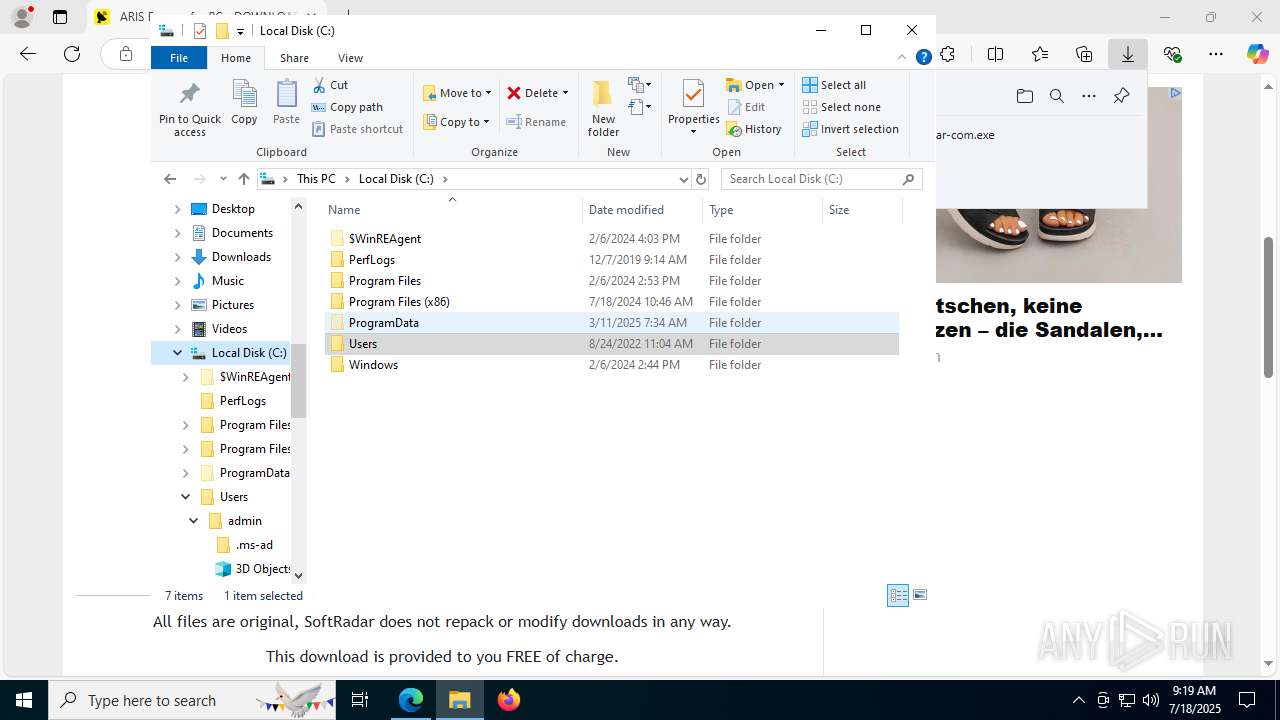Open Firefox from the taskbar
This screenshot has height=720, width=1280.
click(508, 700)
